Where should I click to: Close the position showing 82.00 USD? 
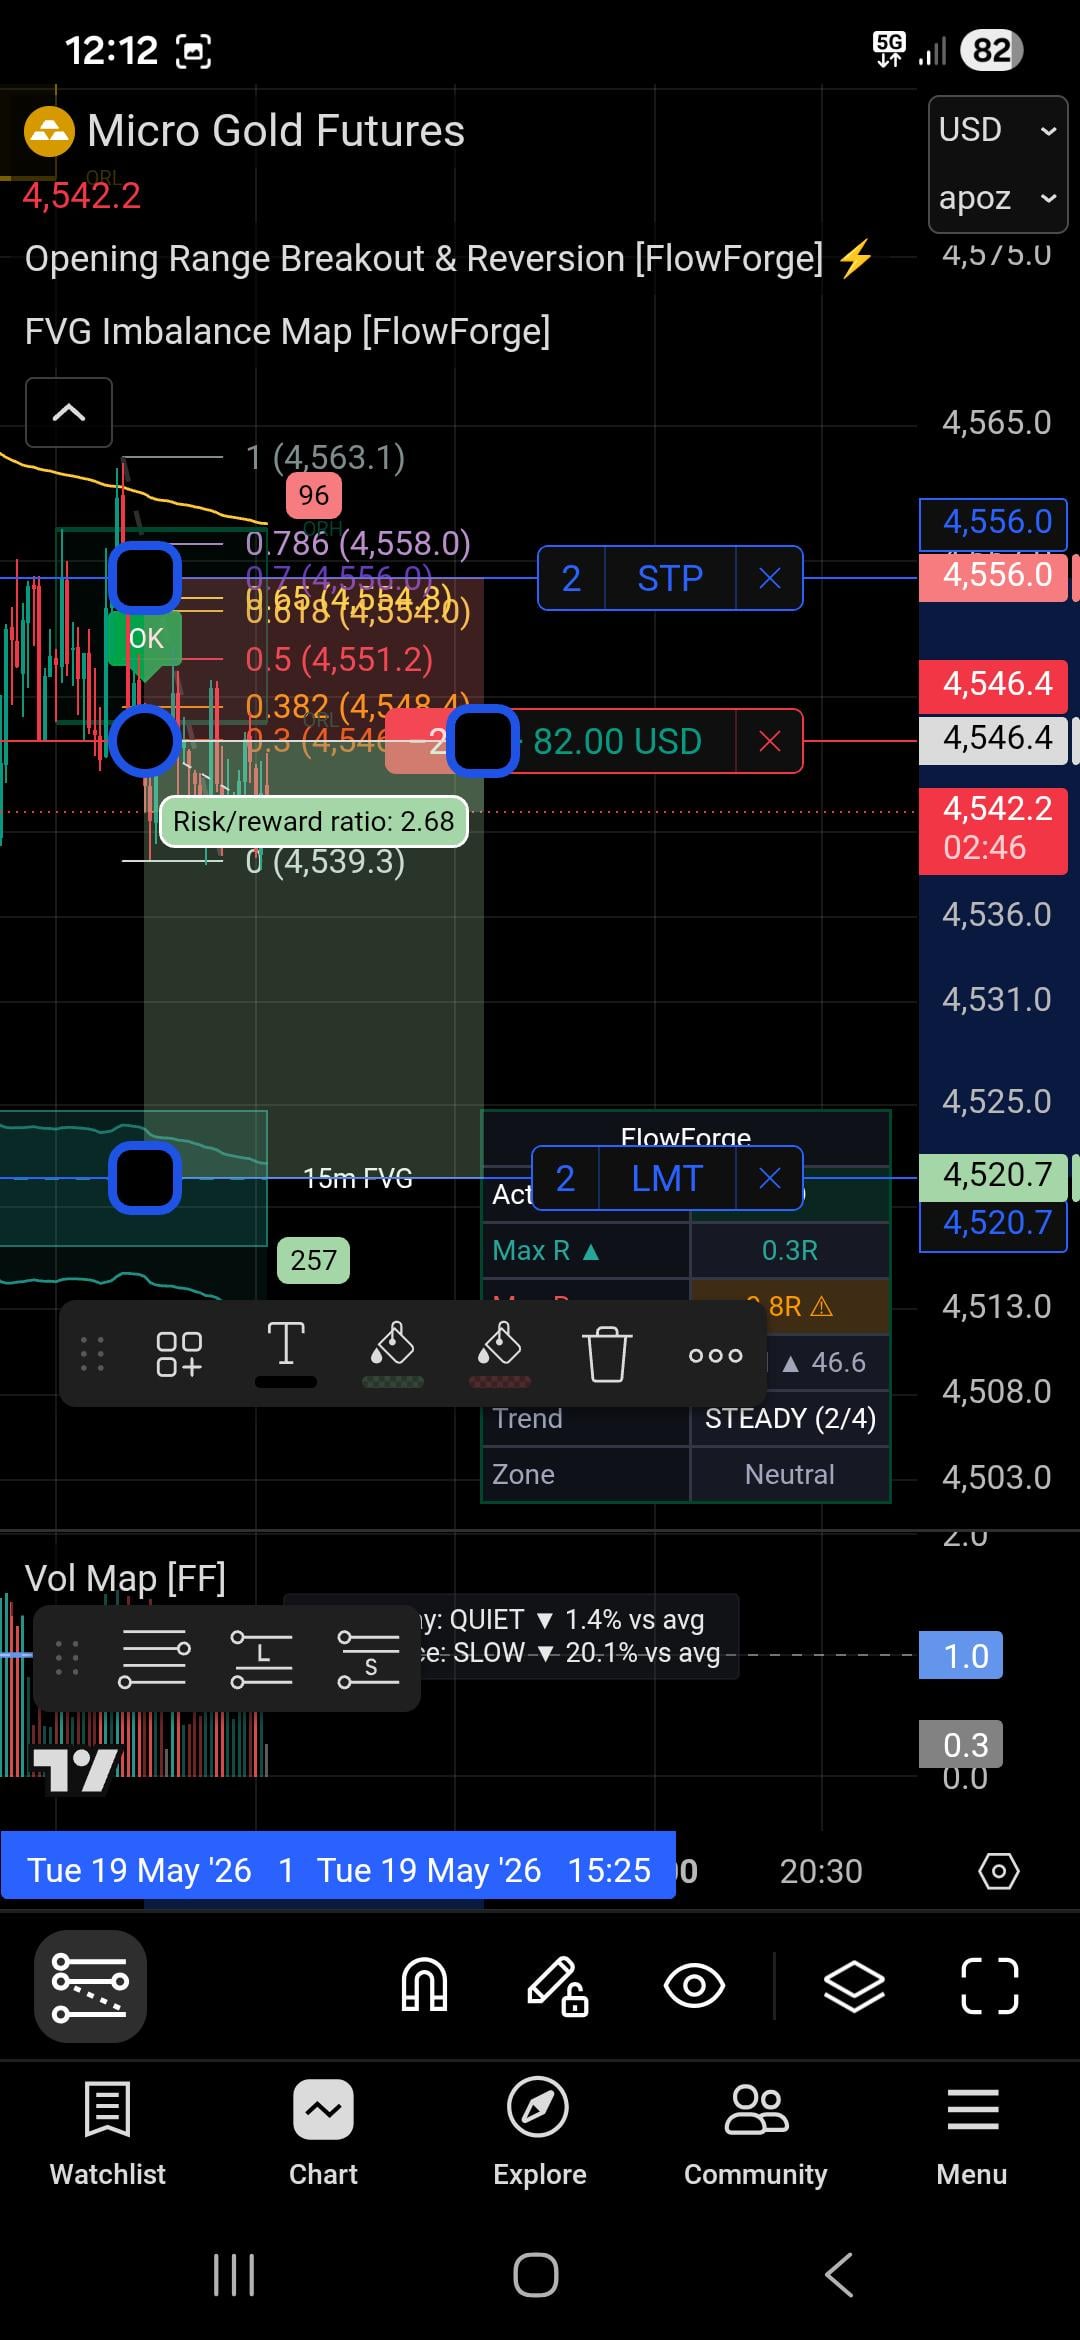[769, 741]
